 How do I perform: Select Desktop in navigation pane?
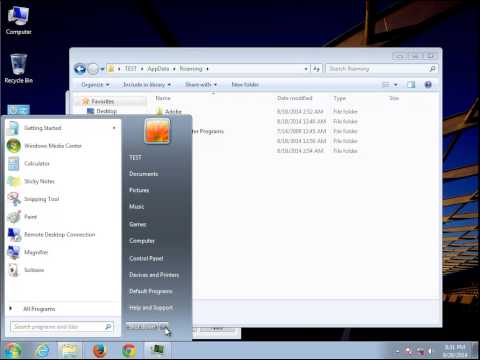point(106,111)
